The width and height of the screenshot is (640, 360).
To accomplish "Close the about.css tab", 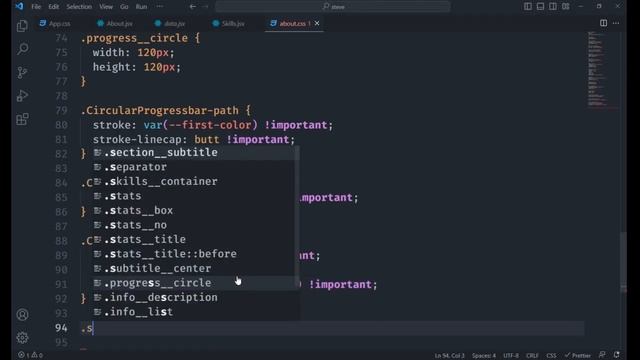I will (317, 23).
